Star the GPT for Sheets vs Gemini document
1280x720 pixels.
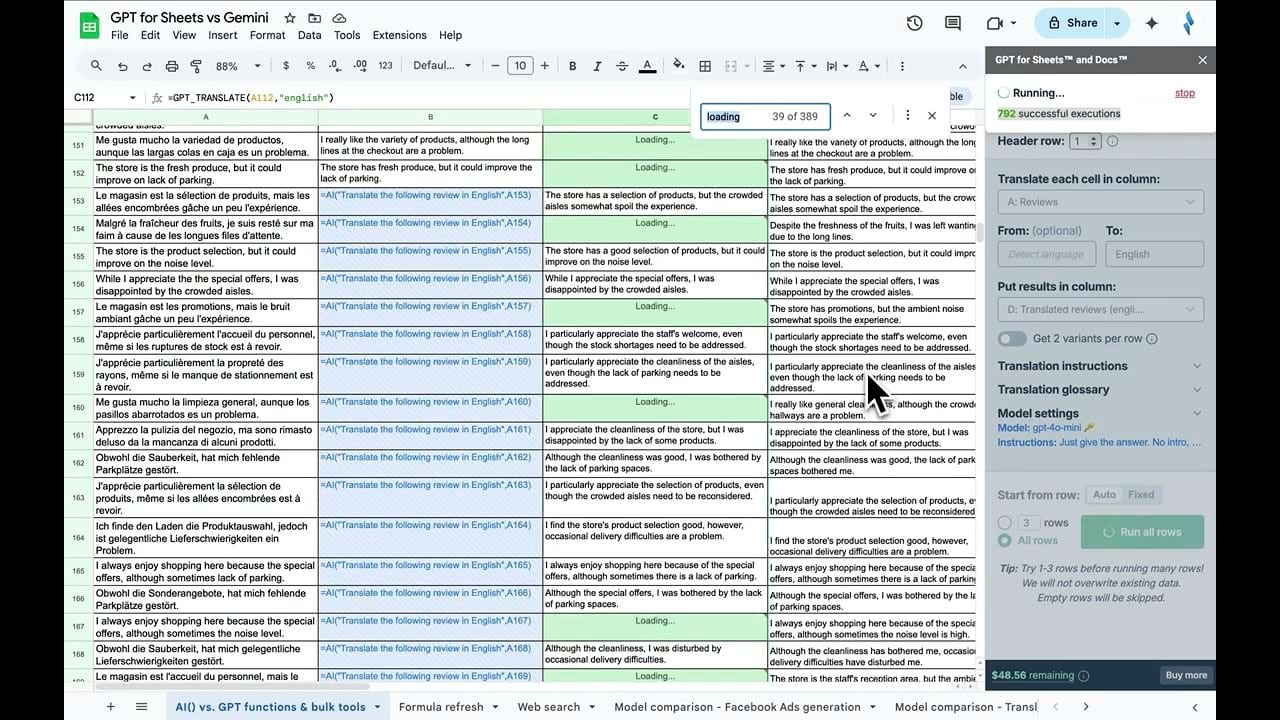(x=290, y=18)
